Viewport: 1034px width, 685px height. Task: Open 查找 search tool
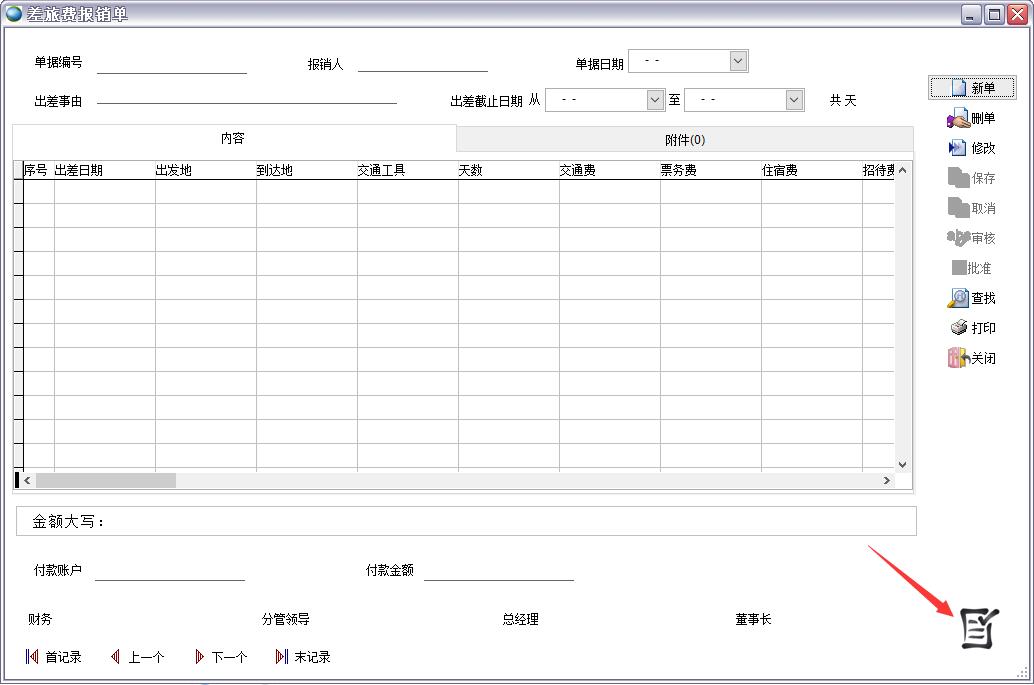click(971, 298)
